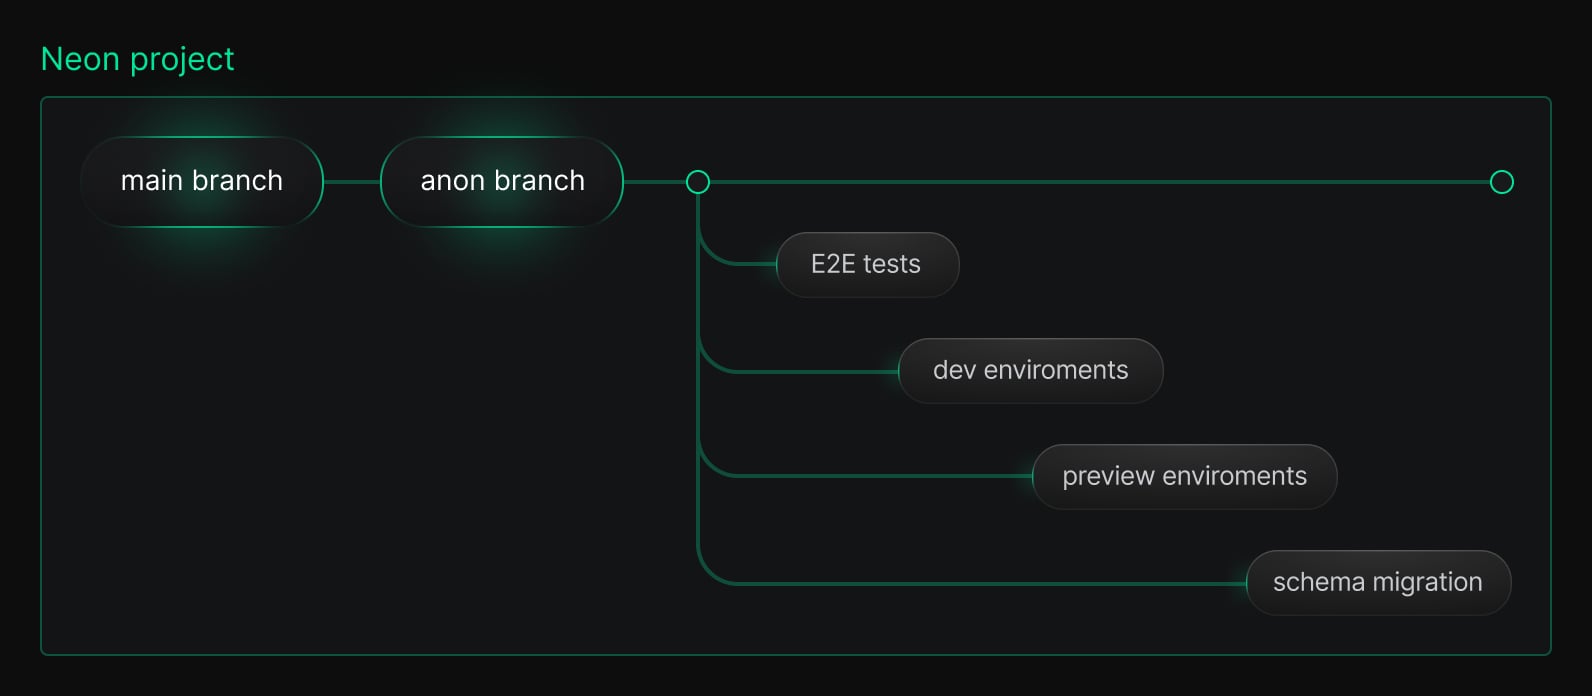Click the branch point circle after anon branch

tap(698, 182)
